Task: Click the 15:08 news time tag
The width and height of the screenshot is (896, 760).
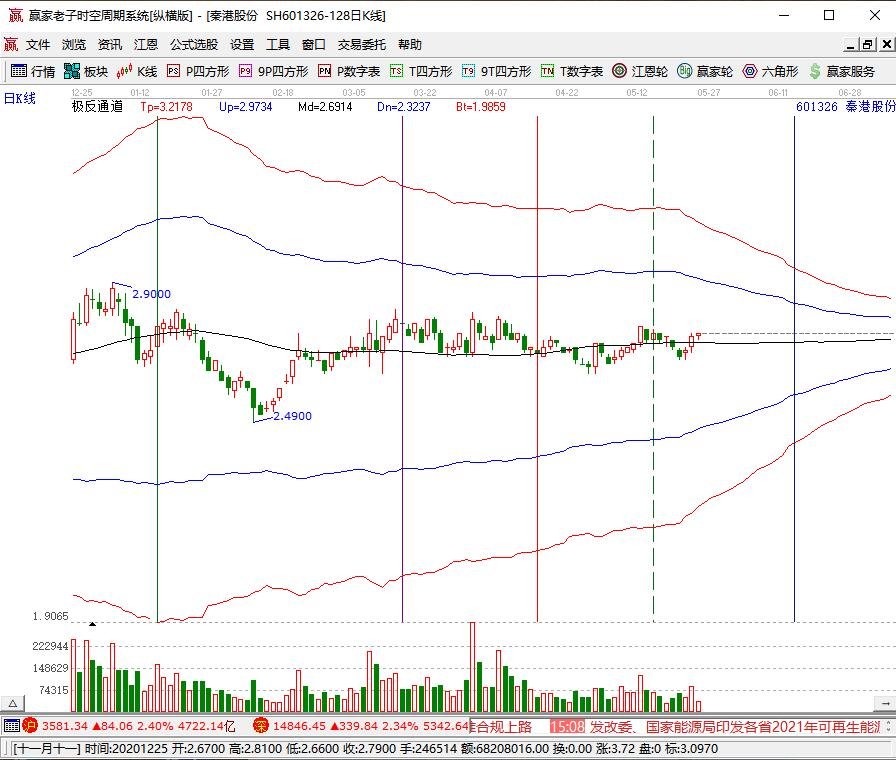Action: pyautogui.click(x=567, y=727)
